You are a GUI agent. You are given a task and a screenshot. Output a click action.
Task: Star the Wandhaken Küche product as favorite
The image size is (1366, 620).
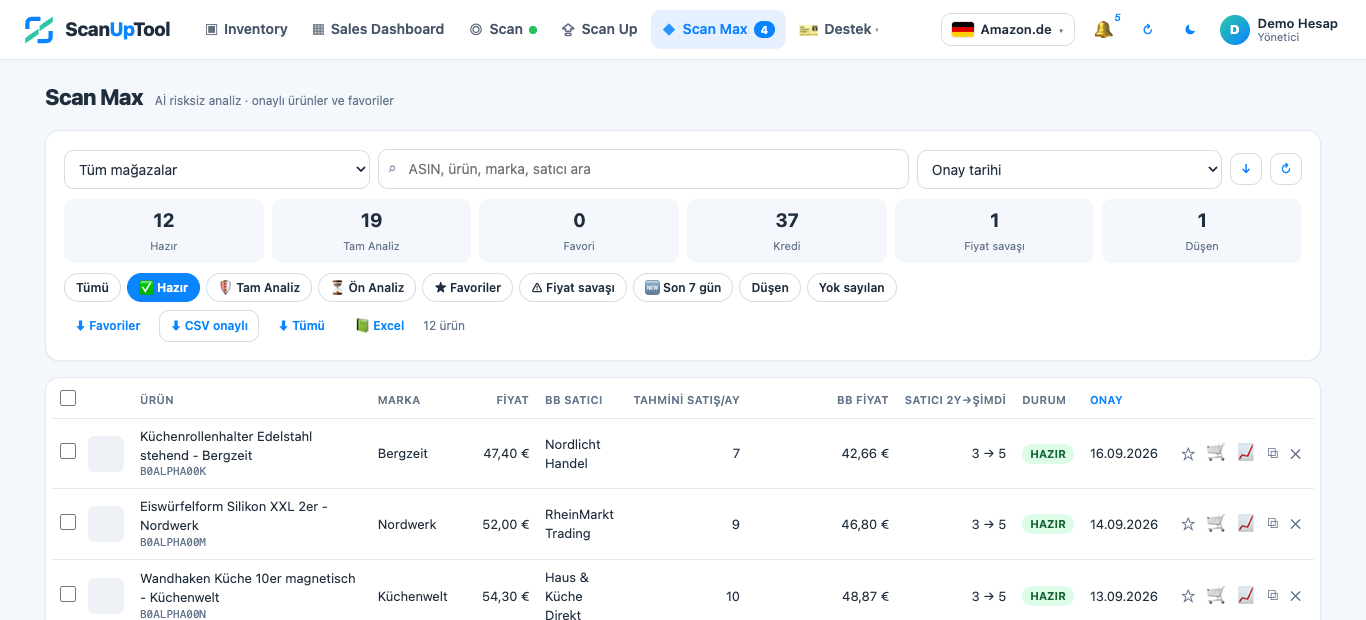[x=1188, y=596]
